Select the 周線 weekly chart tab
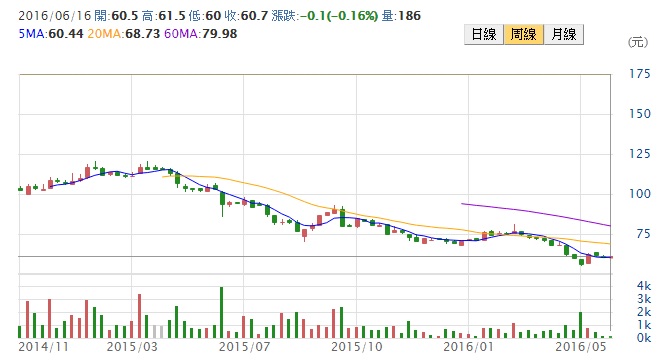 pyautogui.click(x=523, y=34)
